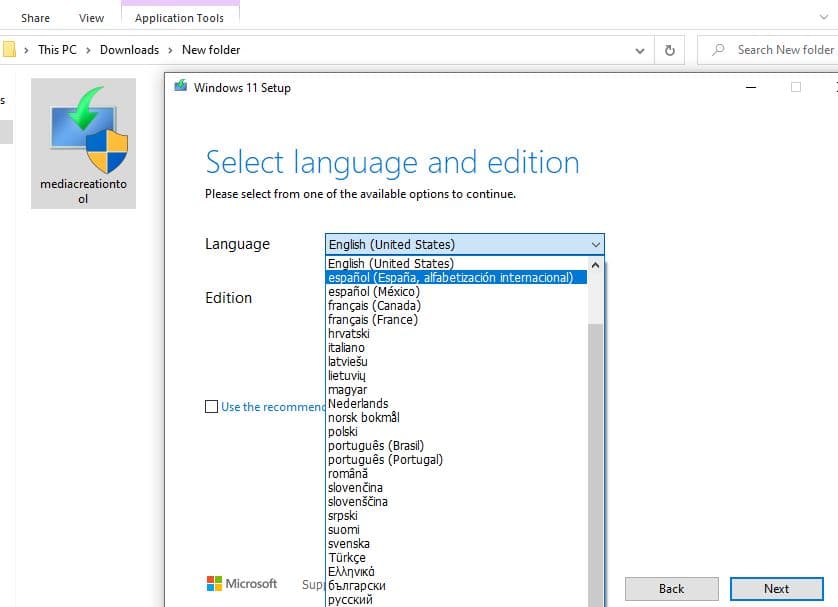Choose Ελληνικά language

coord(456,572)
